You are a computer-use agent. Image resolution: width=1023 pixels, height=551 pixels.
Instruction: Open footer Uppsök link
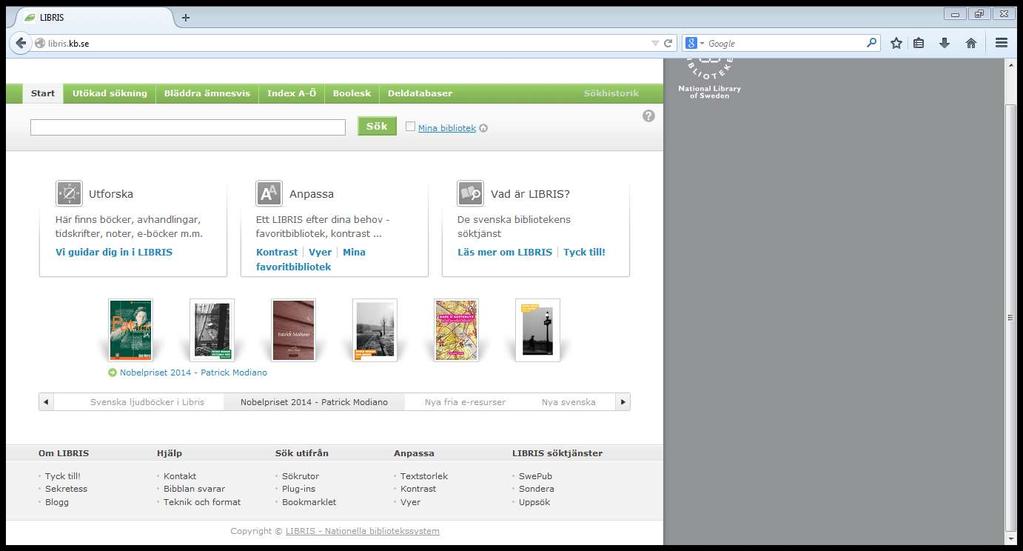tap(534, 502)
